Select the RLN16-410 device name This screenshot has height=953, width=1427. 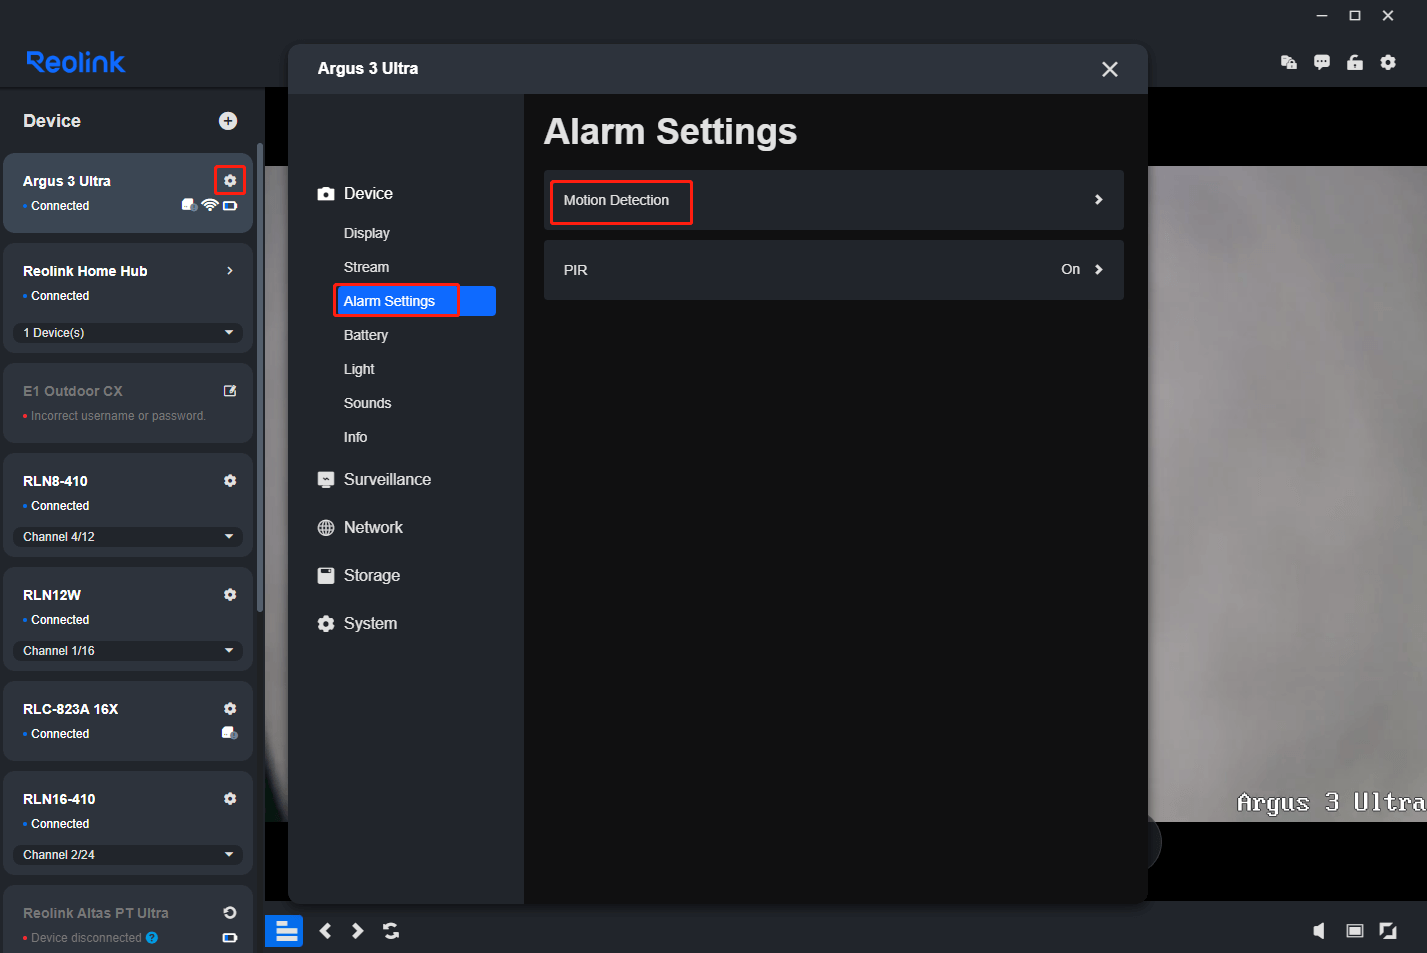[x=59, y=799]
